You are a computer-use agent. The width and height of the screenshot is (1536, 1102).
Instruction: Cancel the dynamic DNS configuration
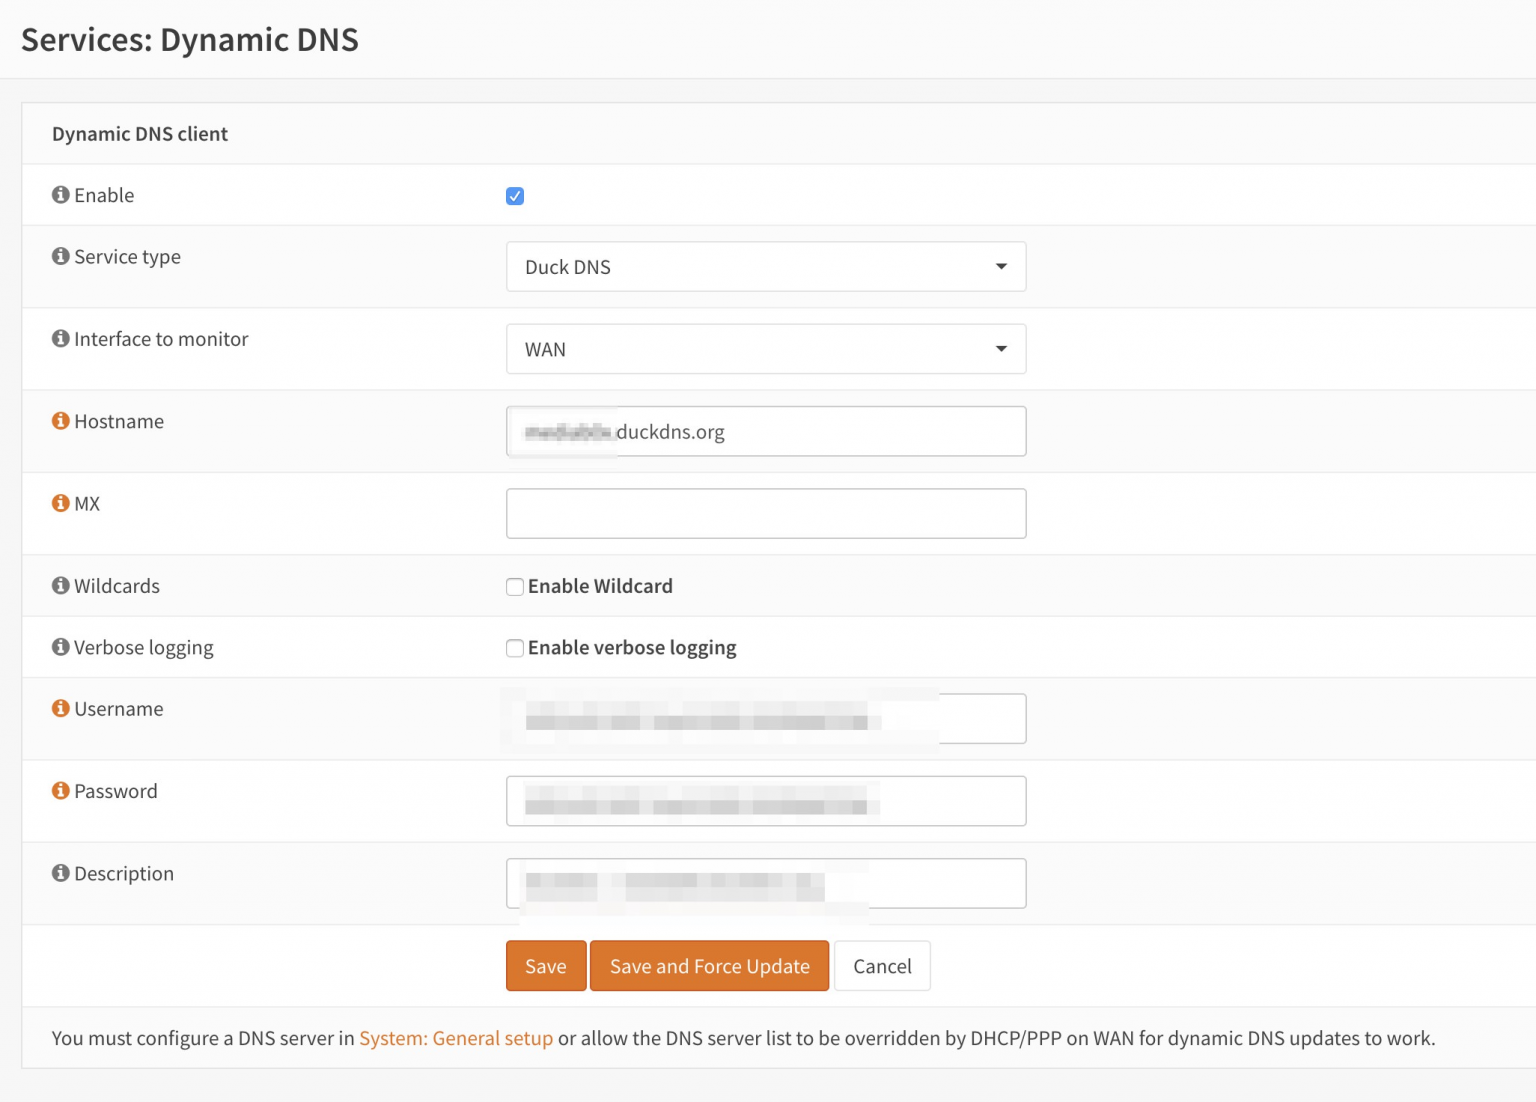tap(882, 965)
